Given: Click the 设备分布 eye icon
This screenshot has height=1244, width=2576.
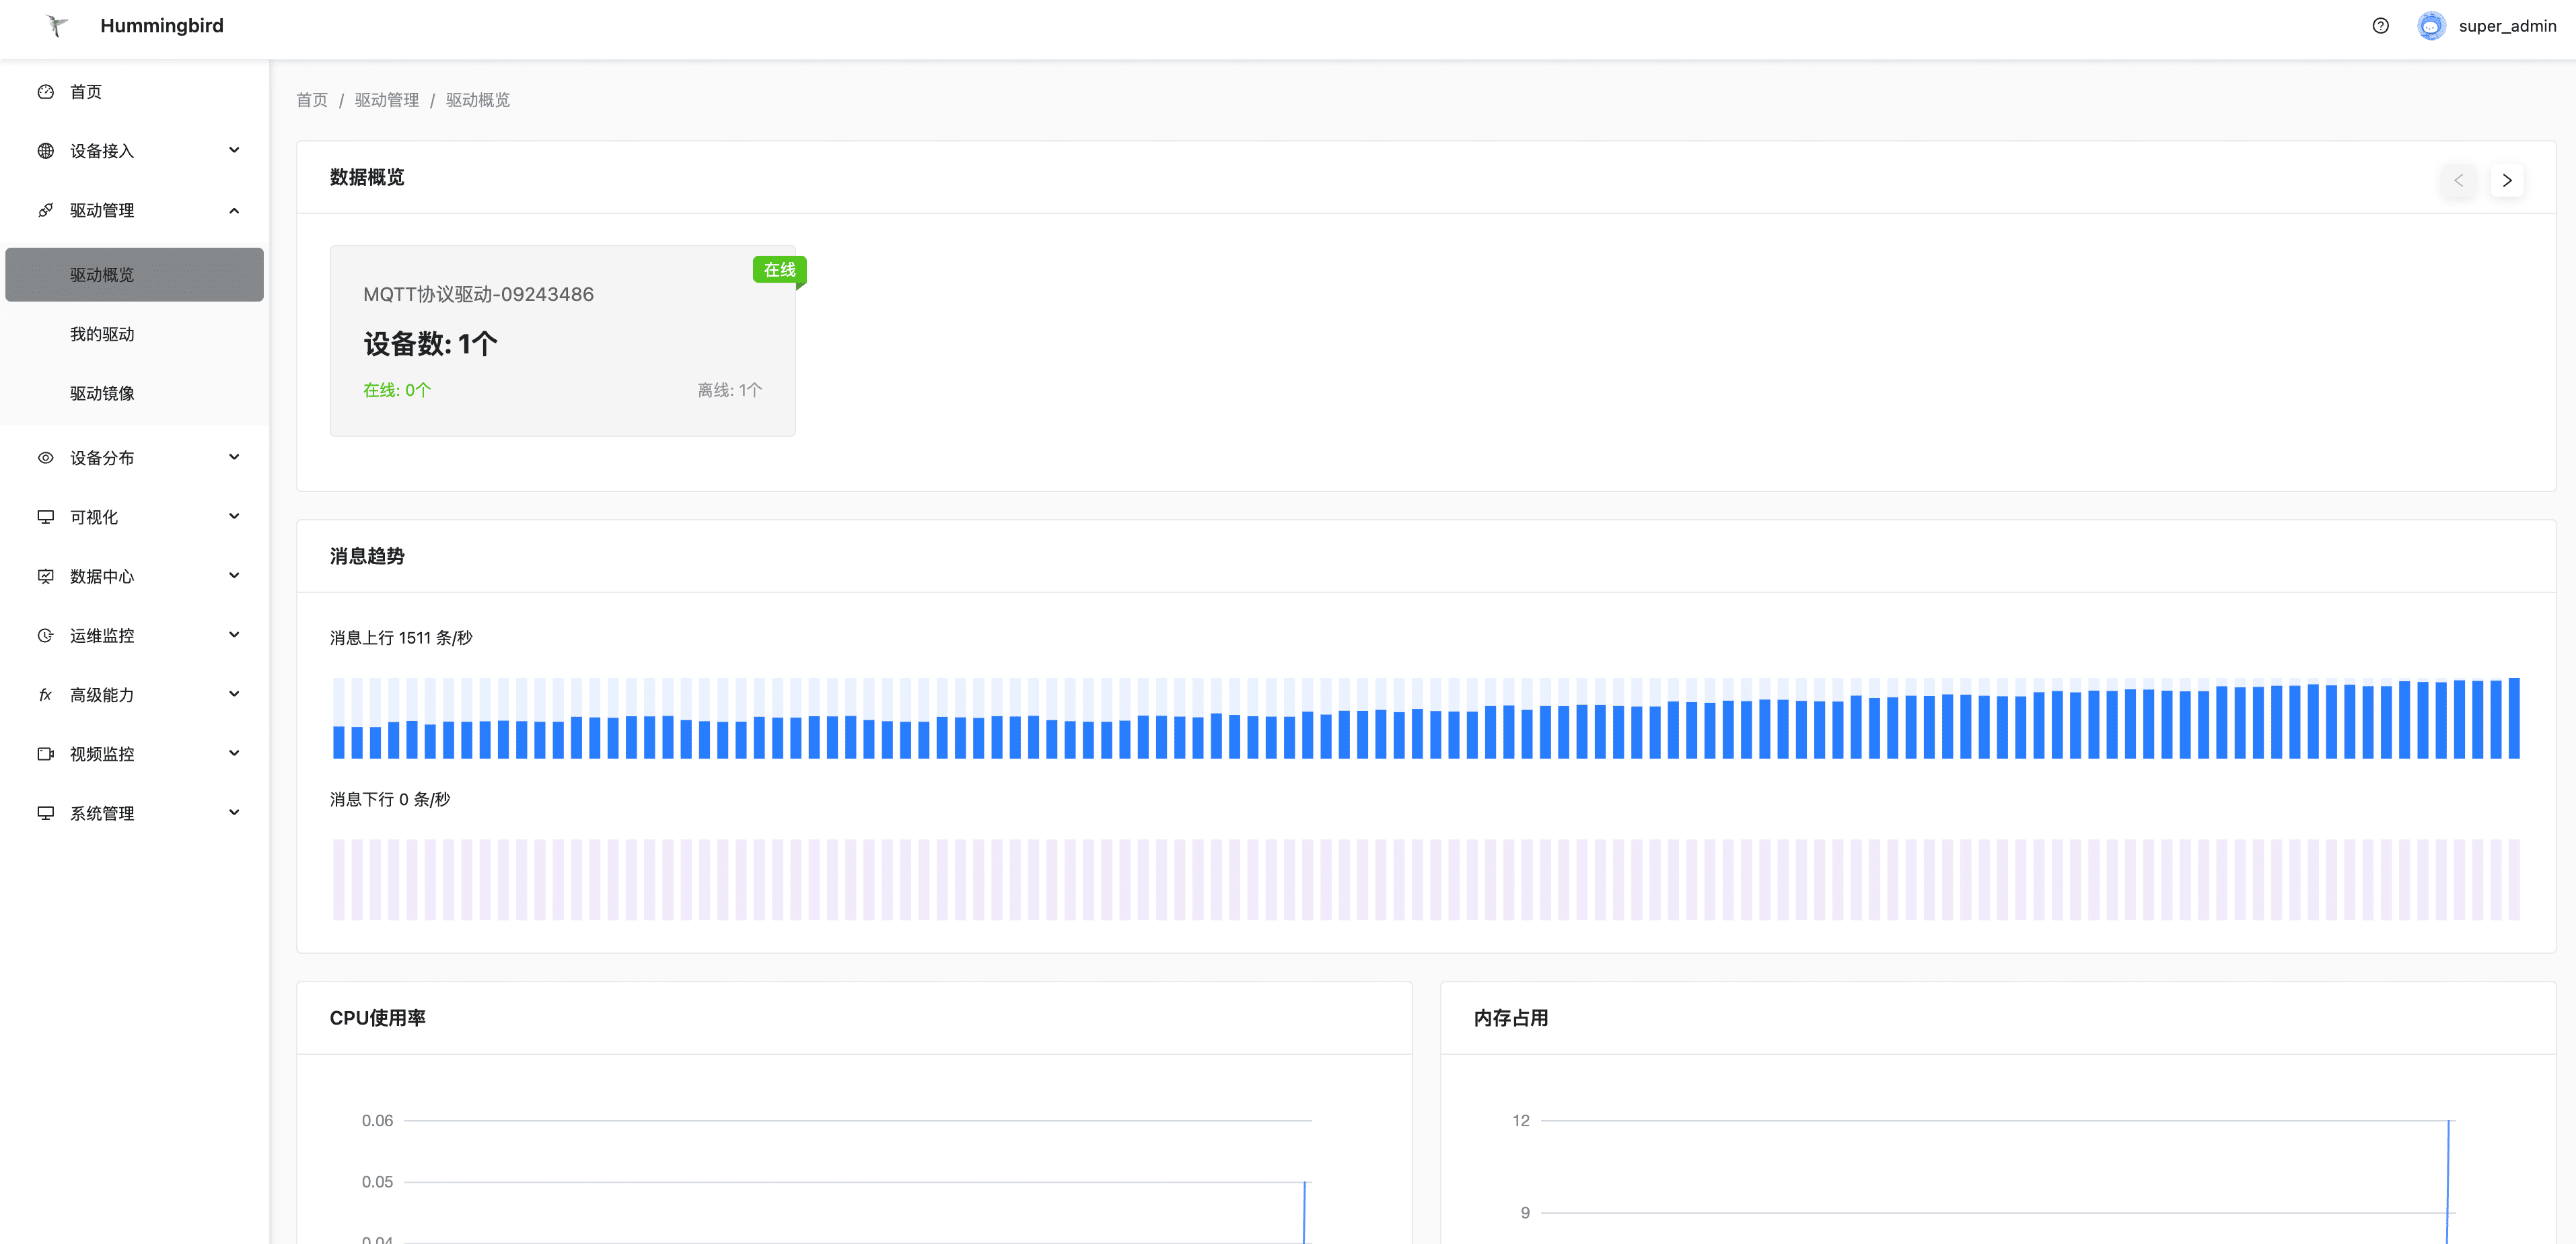Looking at the screenshot, I should (x=46, y=458).
